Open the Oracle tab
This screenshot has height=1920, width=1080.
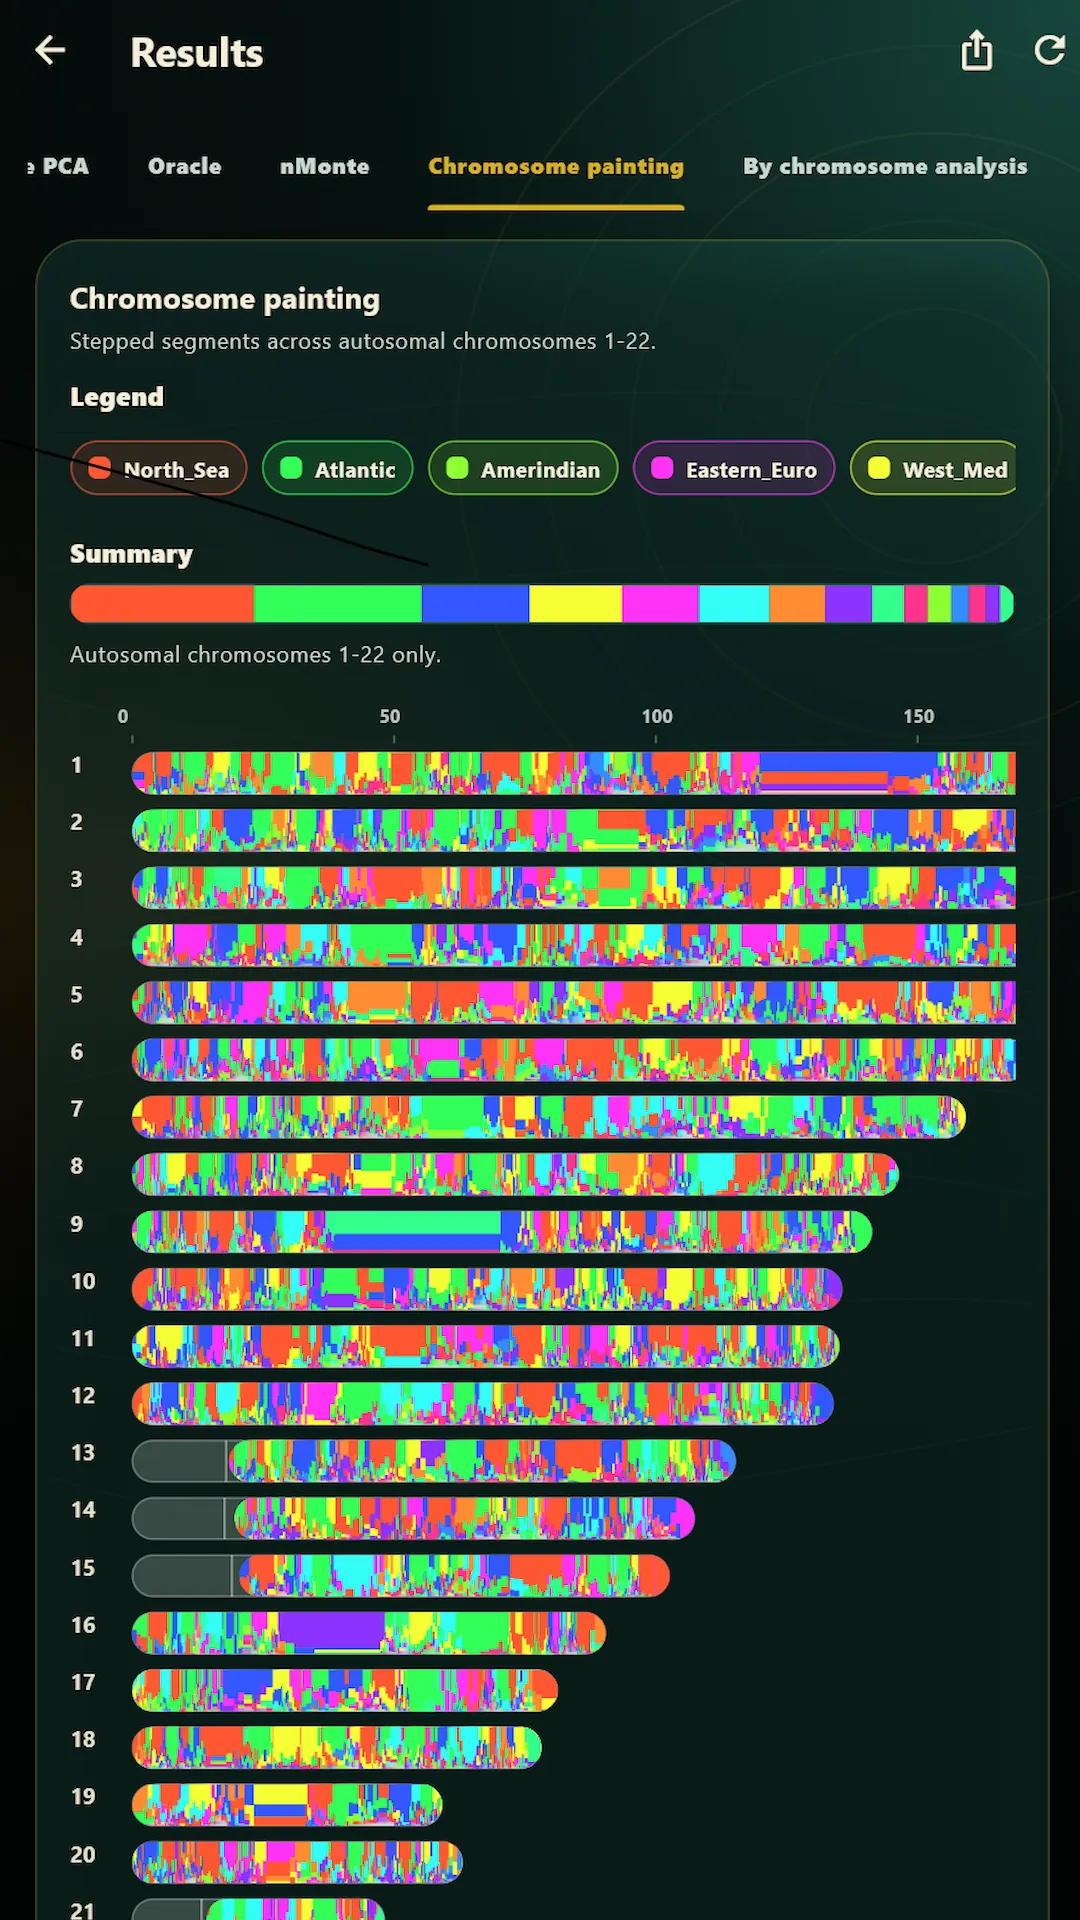point(185,166)
